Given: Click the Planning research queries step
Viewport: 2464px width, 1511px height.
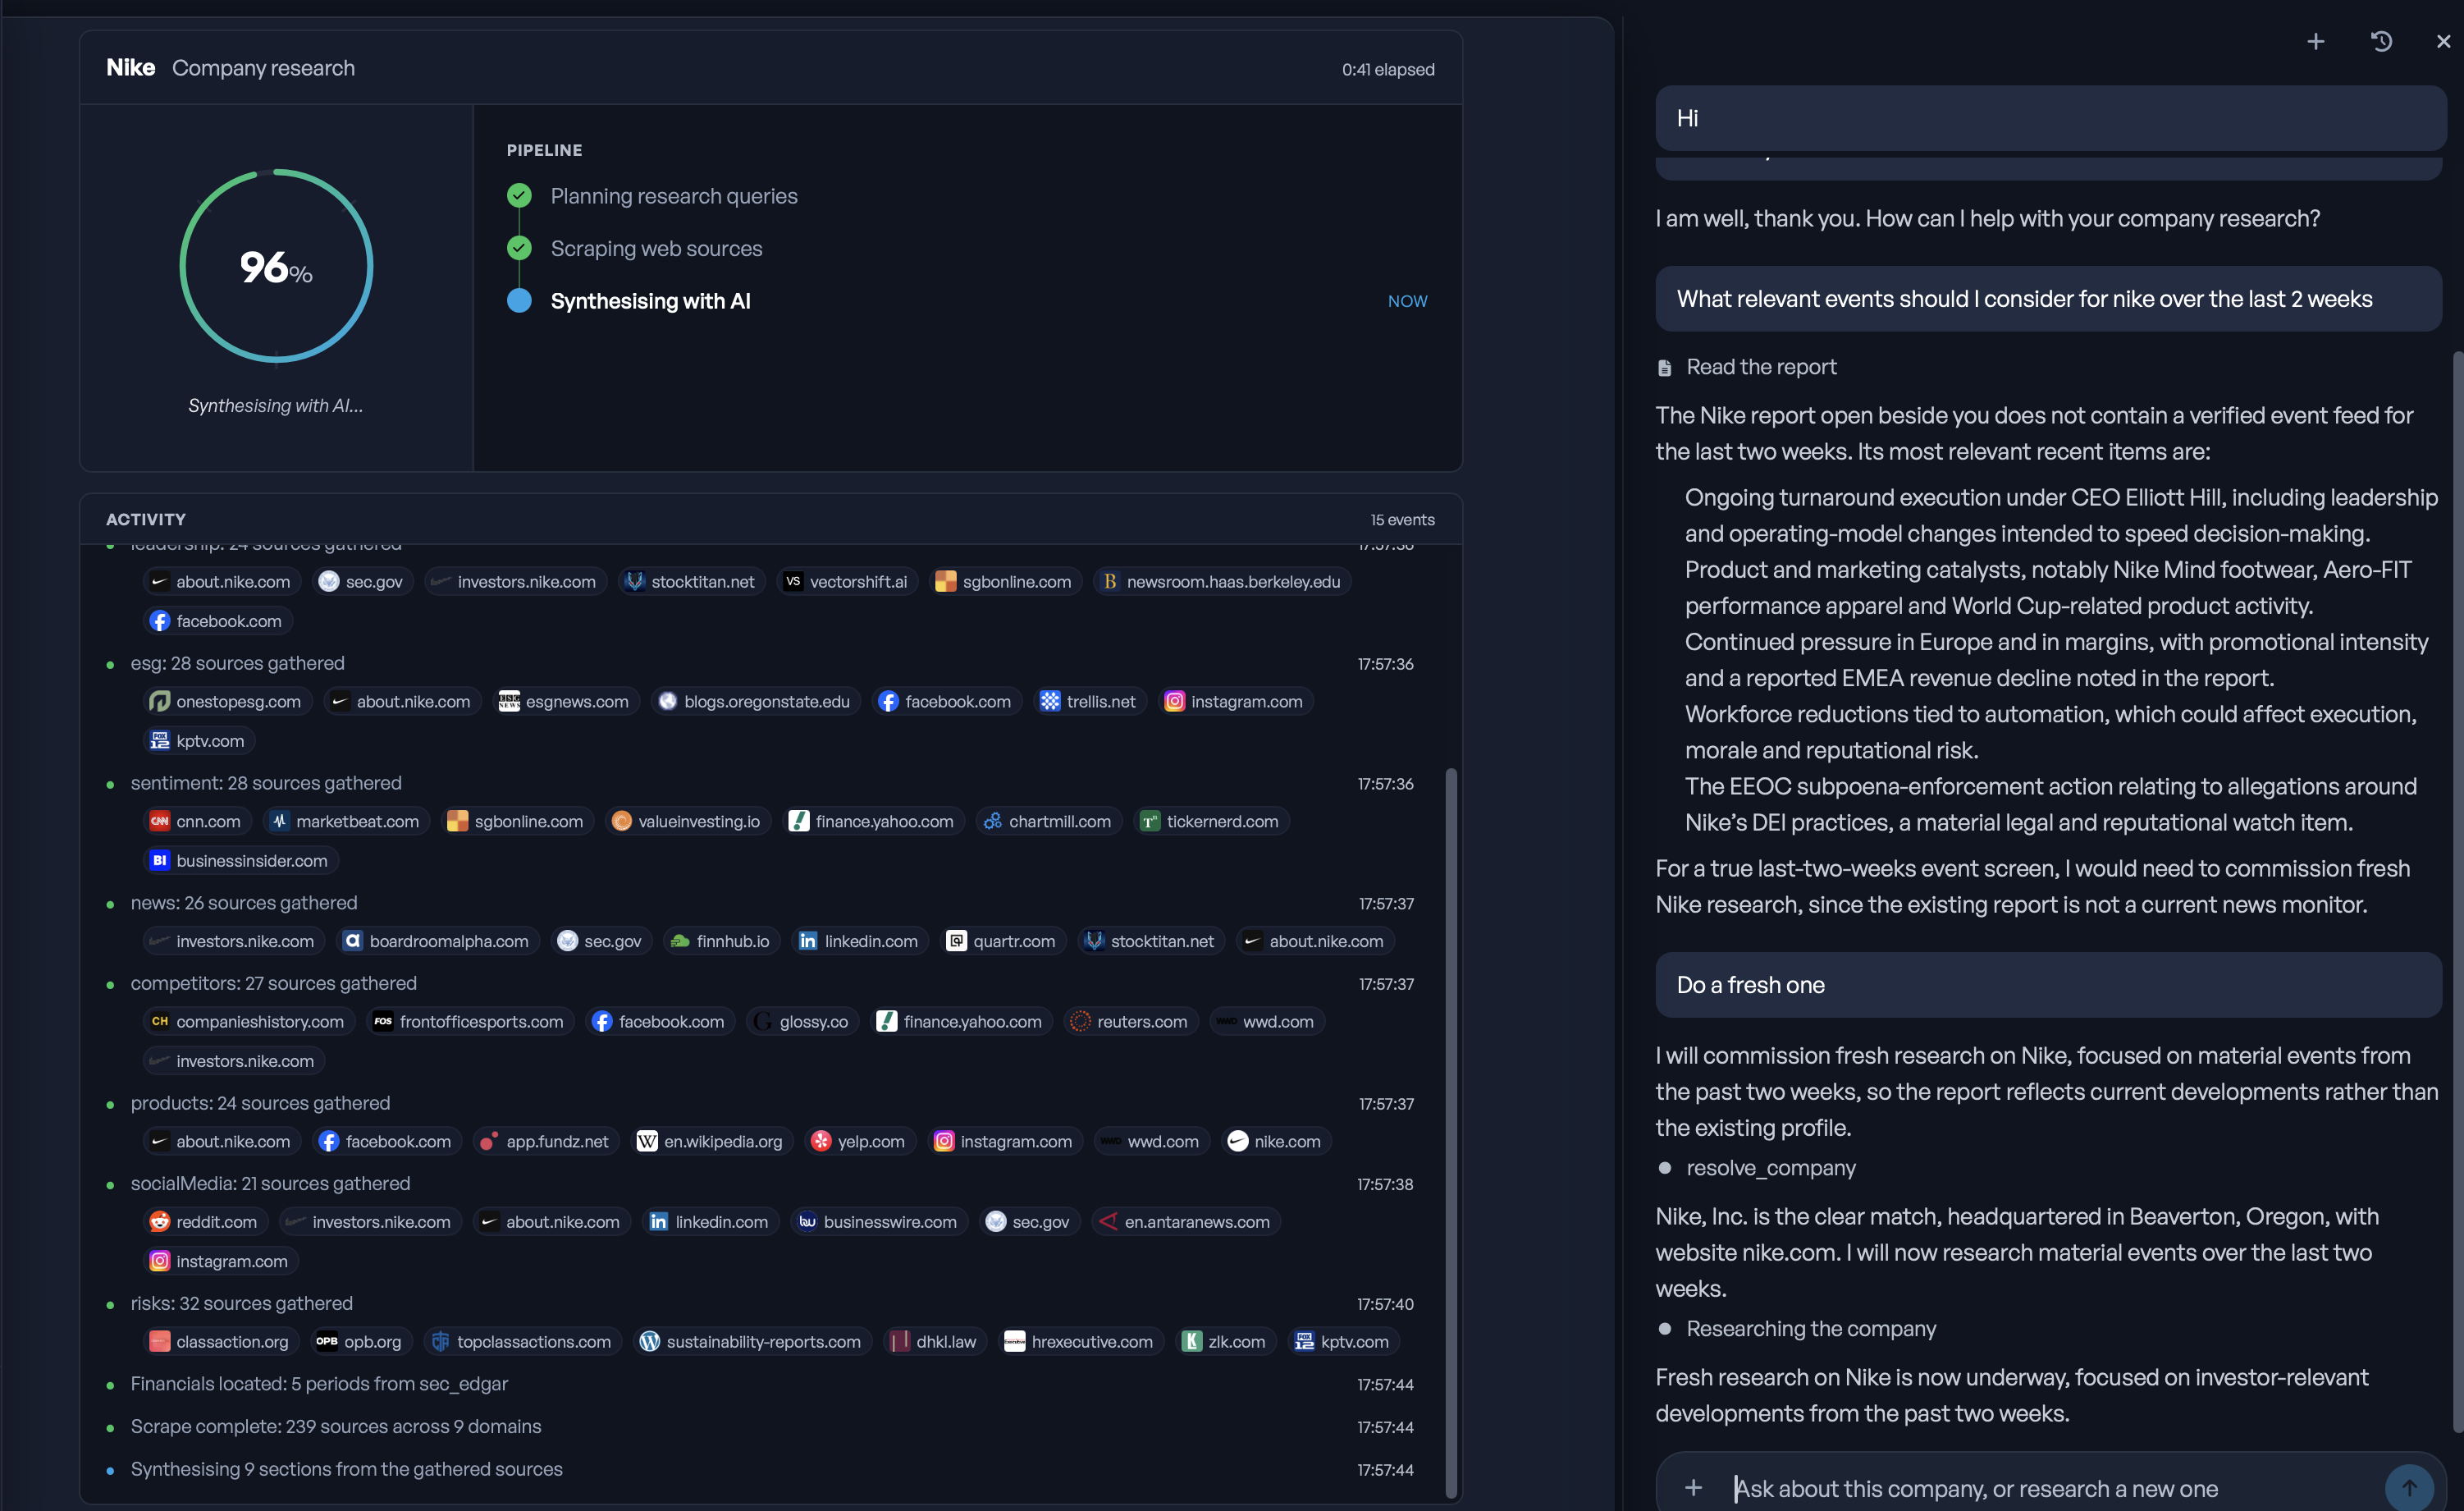Looking at the screenshot, I should pyautogui.click(x=653, y=196).
